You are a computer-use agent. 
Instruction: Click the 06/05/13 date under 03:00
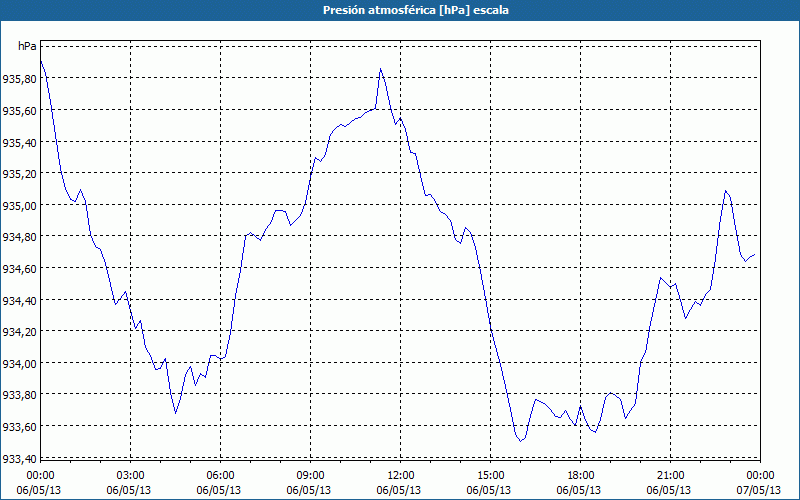tap(129, 490)
